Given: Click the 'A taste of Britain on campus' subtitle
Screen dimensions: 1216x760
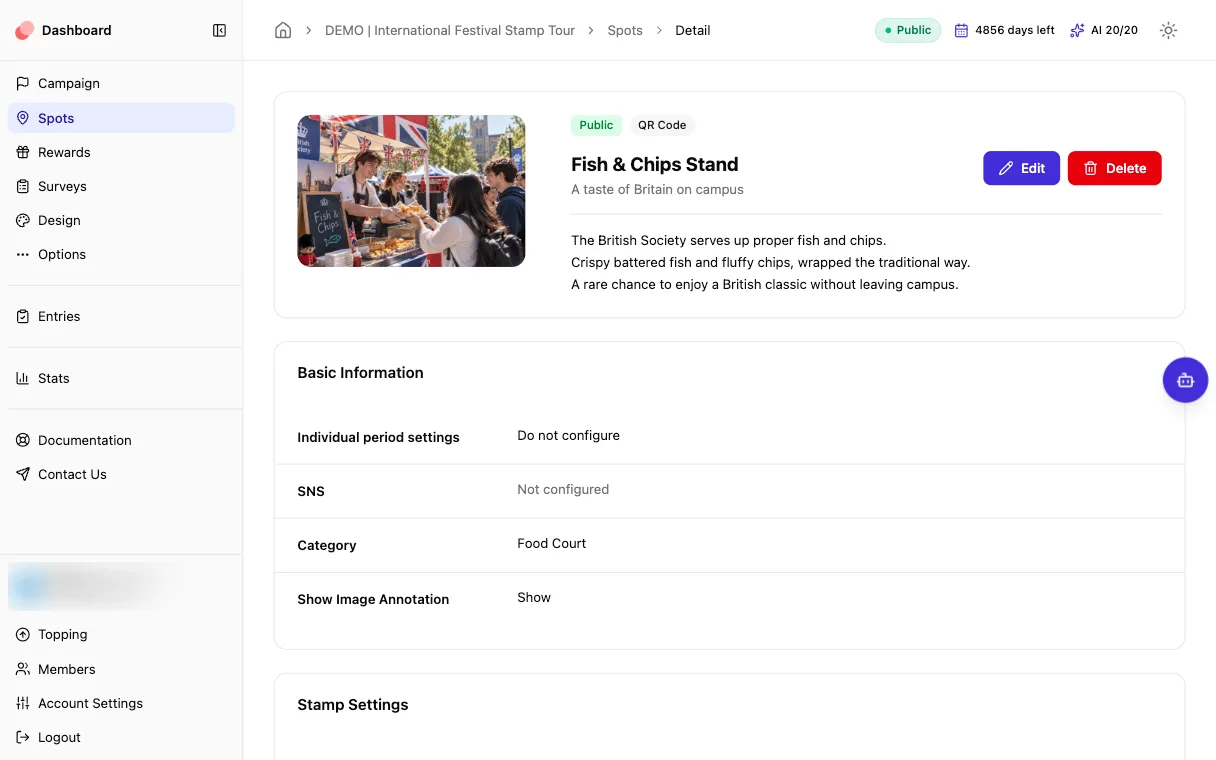Looking at the screenshot, I should coord(657,190).
